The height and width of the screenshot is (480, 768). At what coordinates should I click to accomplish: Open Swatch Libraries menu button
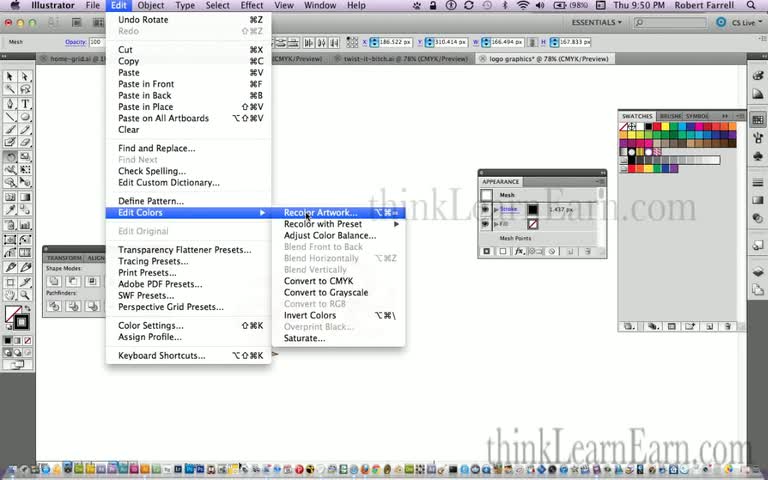(629, 326)
